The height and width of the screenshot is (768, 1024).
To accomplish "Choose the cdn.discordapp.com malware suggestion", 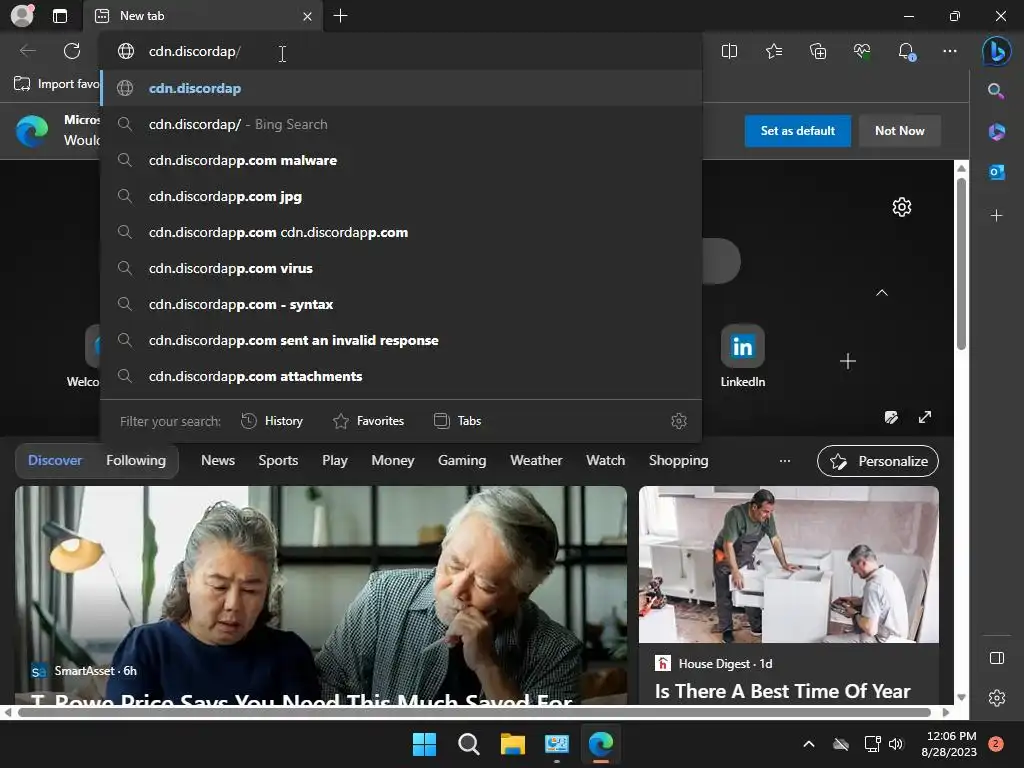I will [x=402, y=160].
